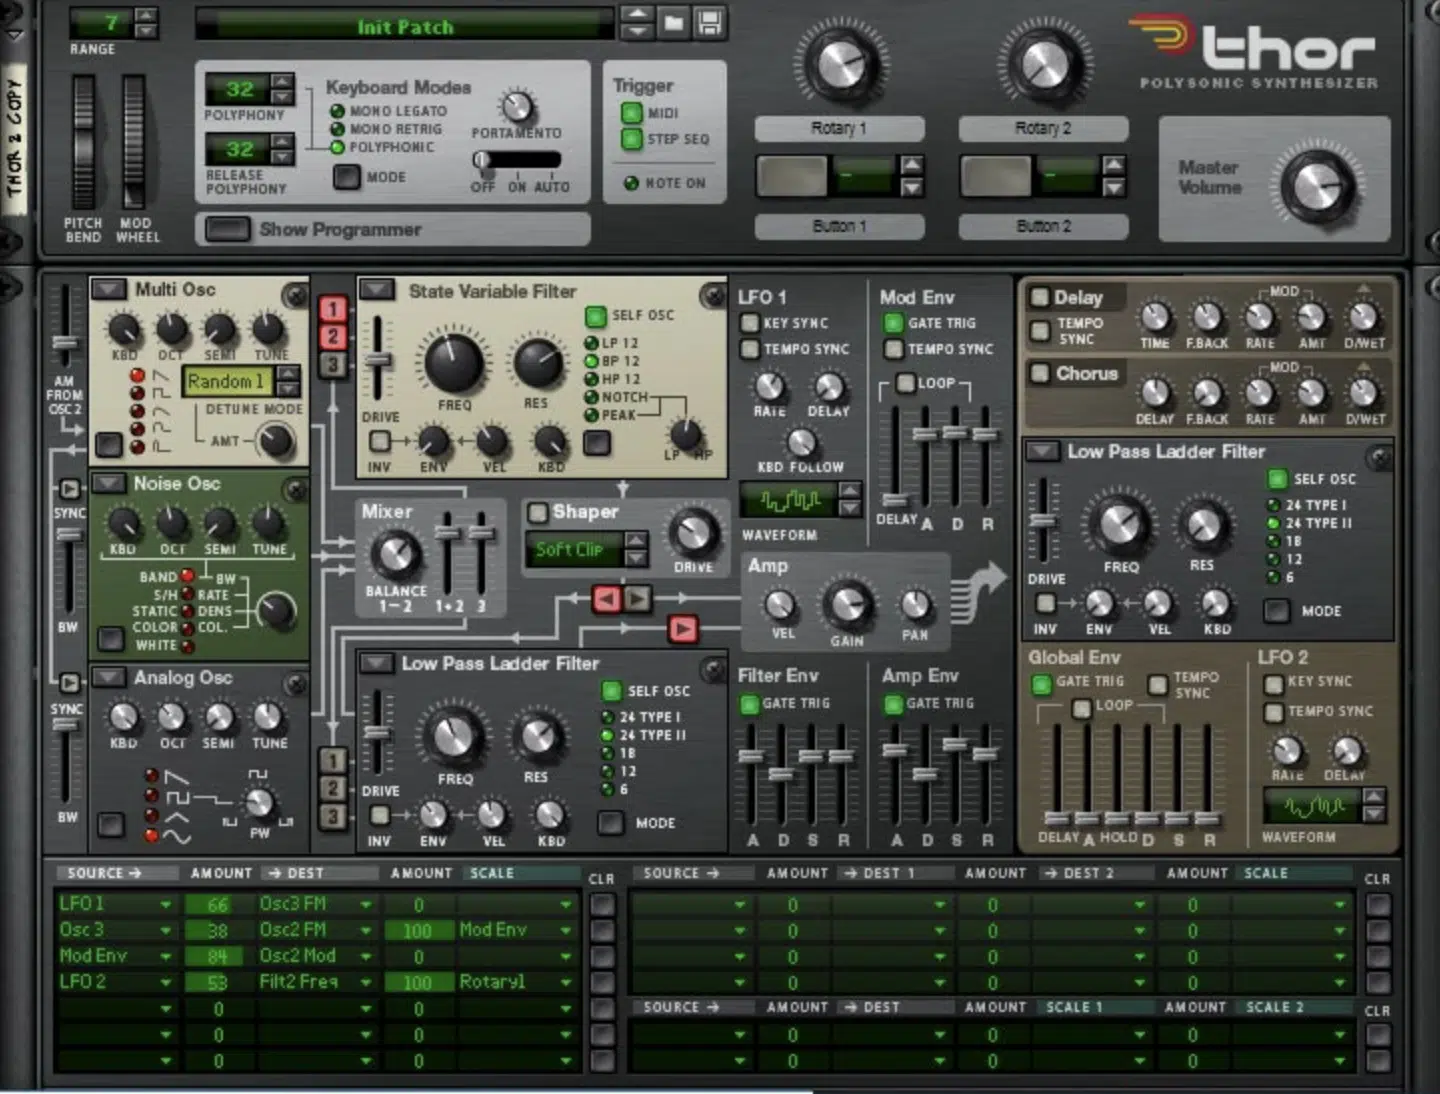
Task: Toggle Step Seq trigger
Action: pos(631,139)
